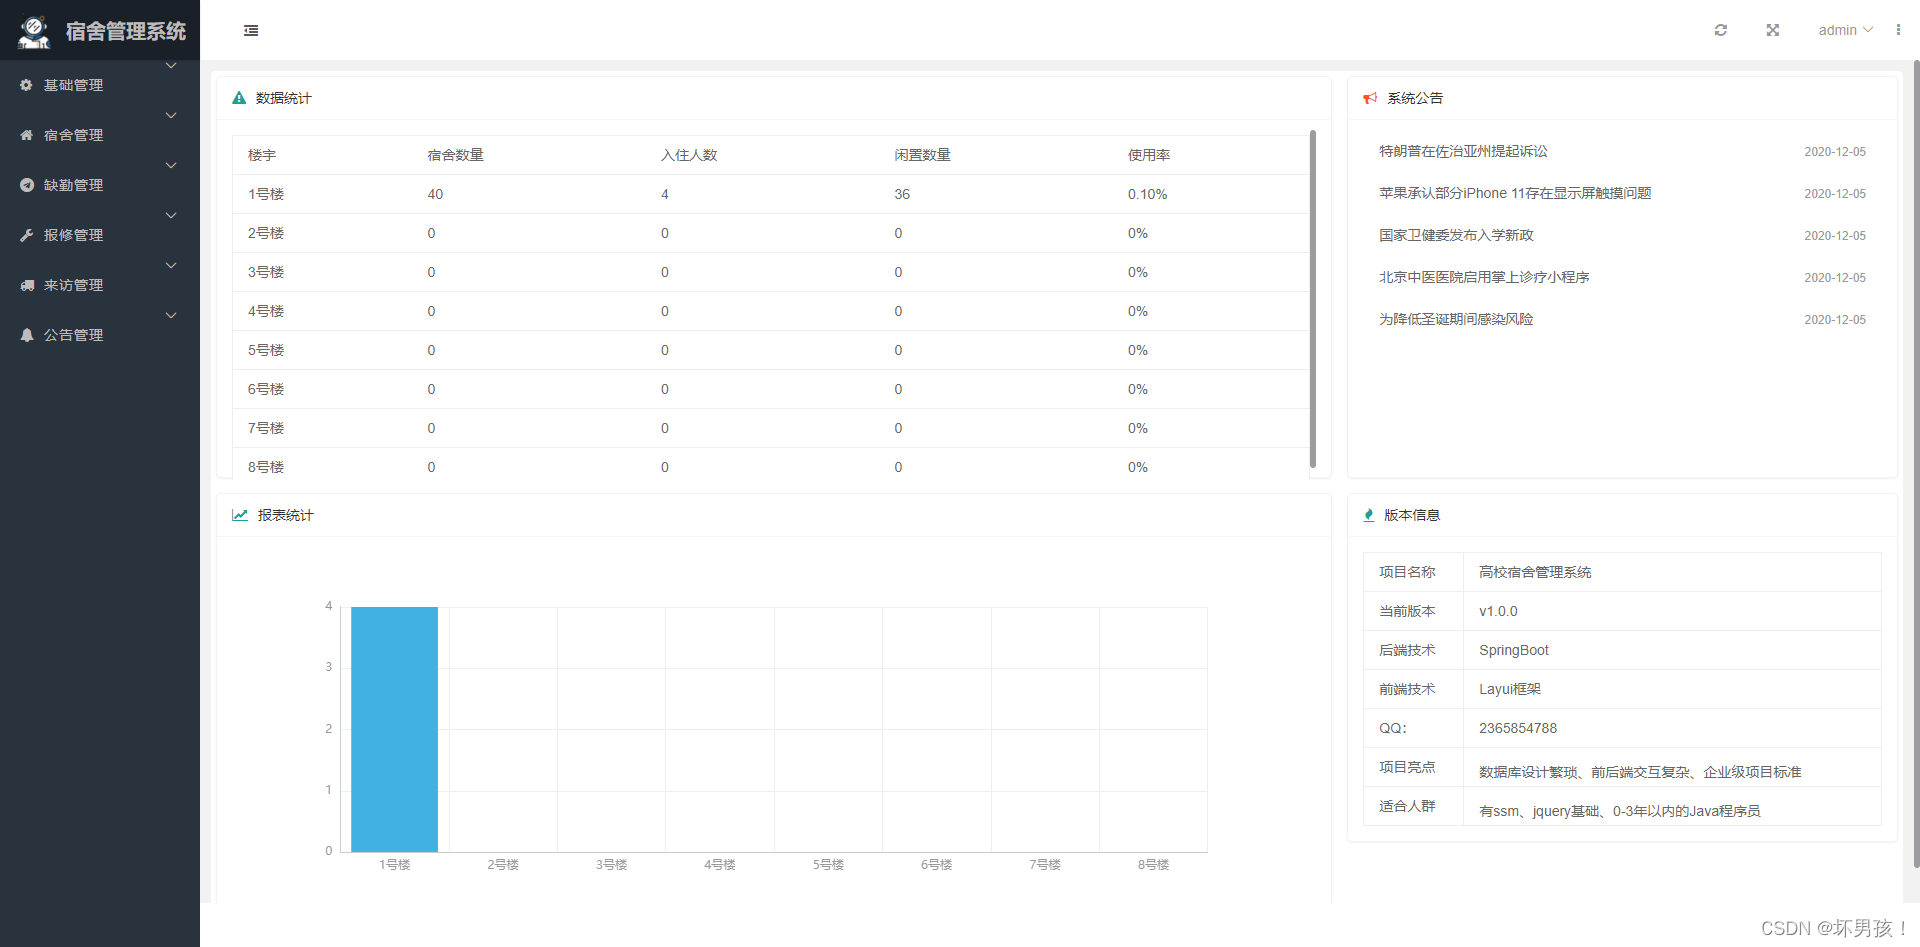Click the 7号楼 chart axis label
Viewport: 1920px width, 947px height.
point(1045,865)
